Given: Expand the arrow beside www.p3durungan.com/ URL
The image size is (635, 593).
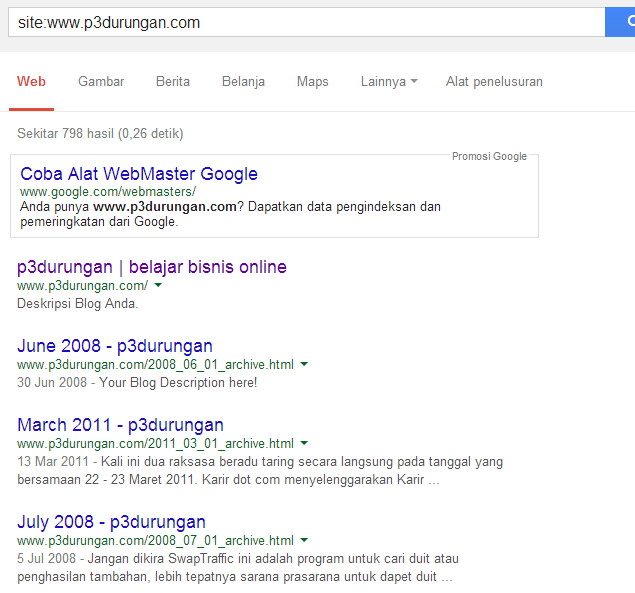Looking at the screenshot, I should tap(158, 285).
